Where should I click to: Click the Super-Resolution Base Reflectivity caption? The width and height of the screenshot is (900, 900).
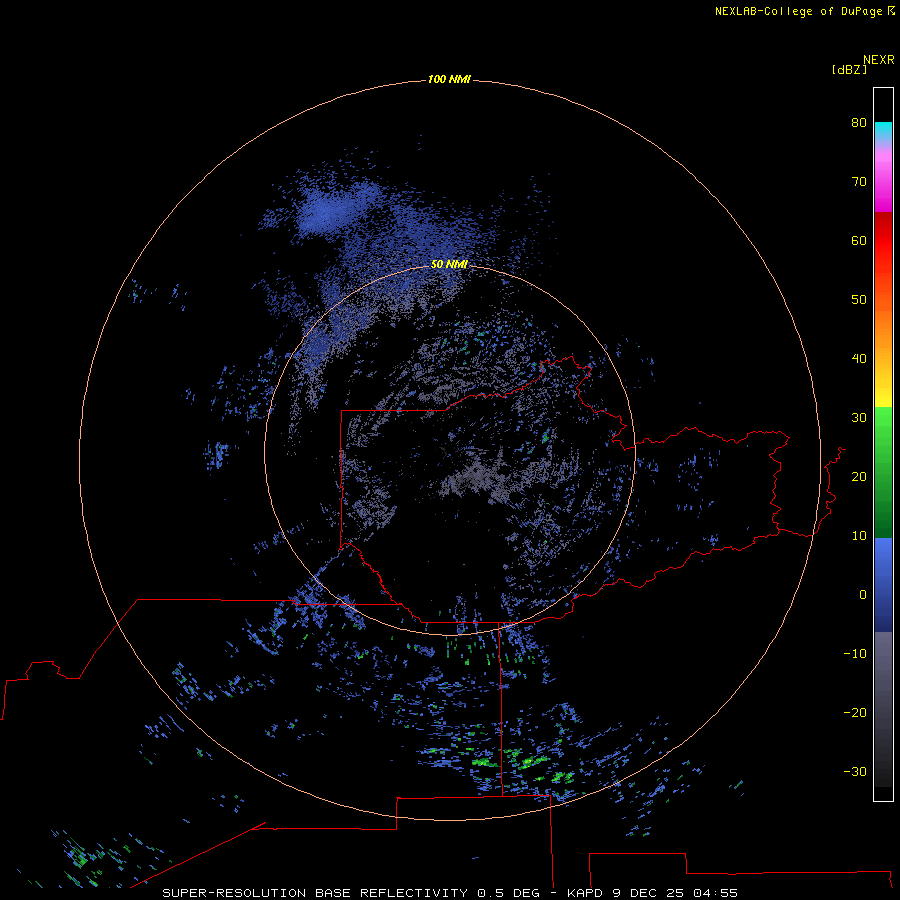pyautogui.click(x=449, y=893)
